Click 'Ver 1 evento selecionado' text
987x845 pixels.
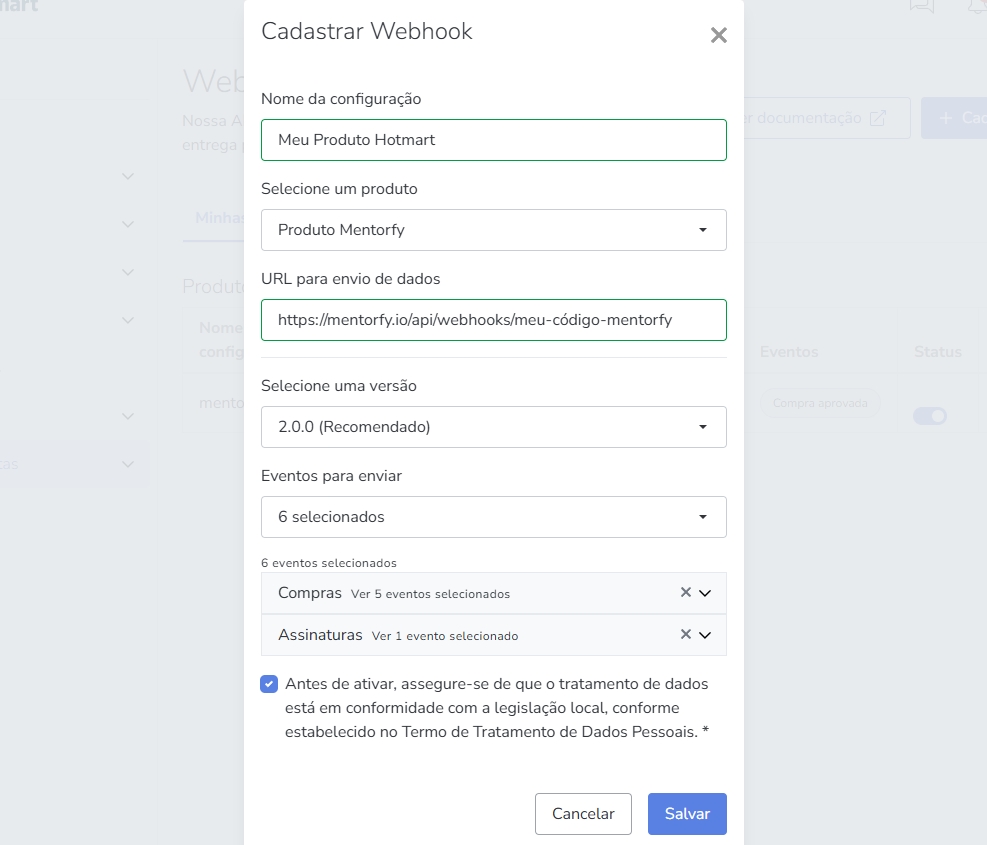(445, 636)
